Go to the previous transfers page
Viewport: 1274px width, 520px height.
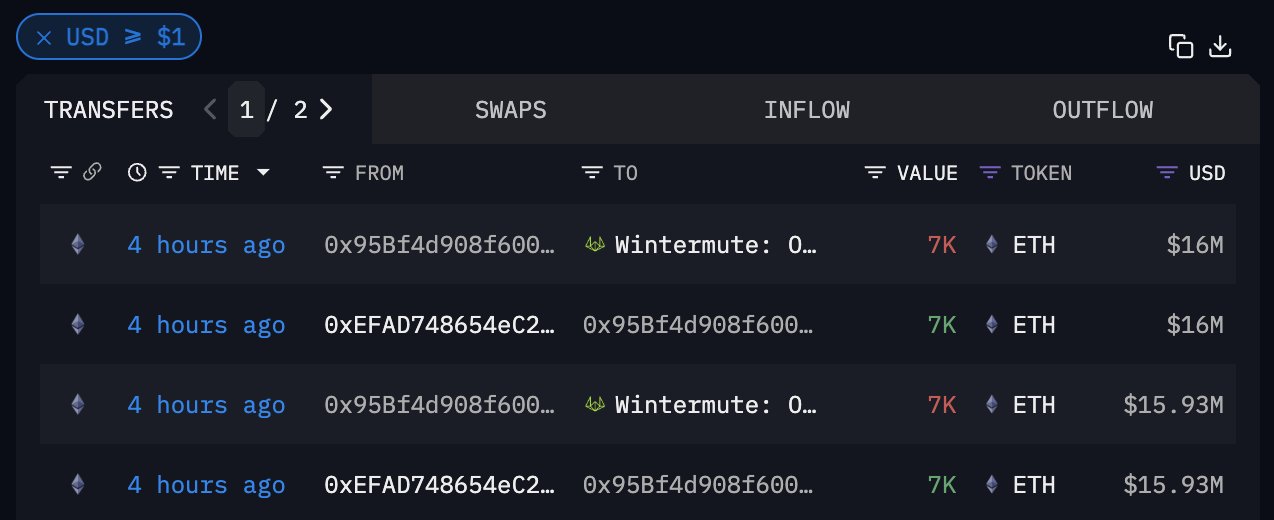pos(210,110)
